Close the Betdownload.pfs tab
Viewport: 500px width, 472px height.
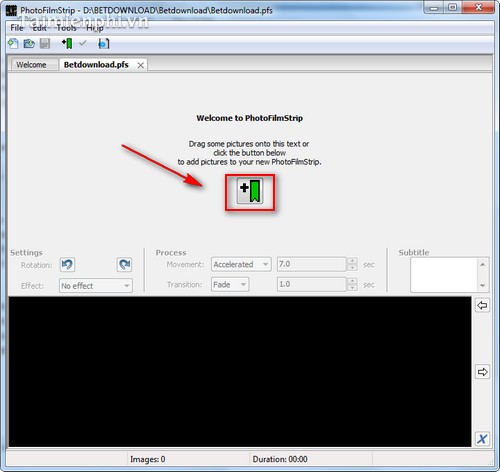[141, 65]
